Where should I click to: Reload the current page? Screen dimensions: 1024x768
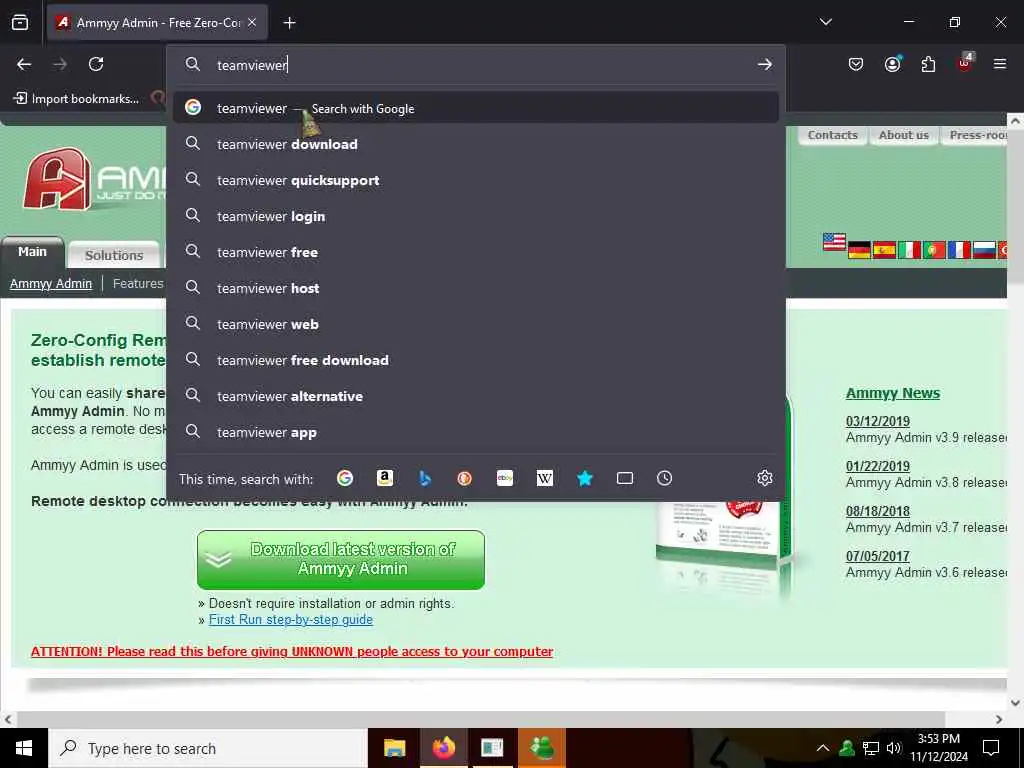tap(96, 64)
